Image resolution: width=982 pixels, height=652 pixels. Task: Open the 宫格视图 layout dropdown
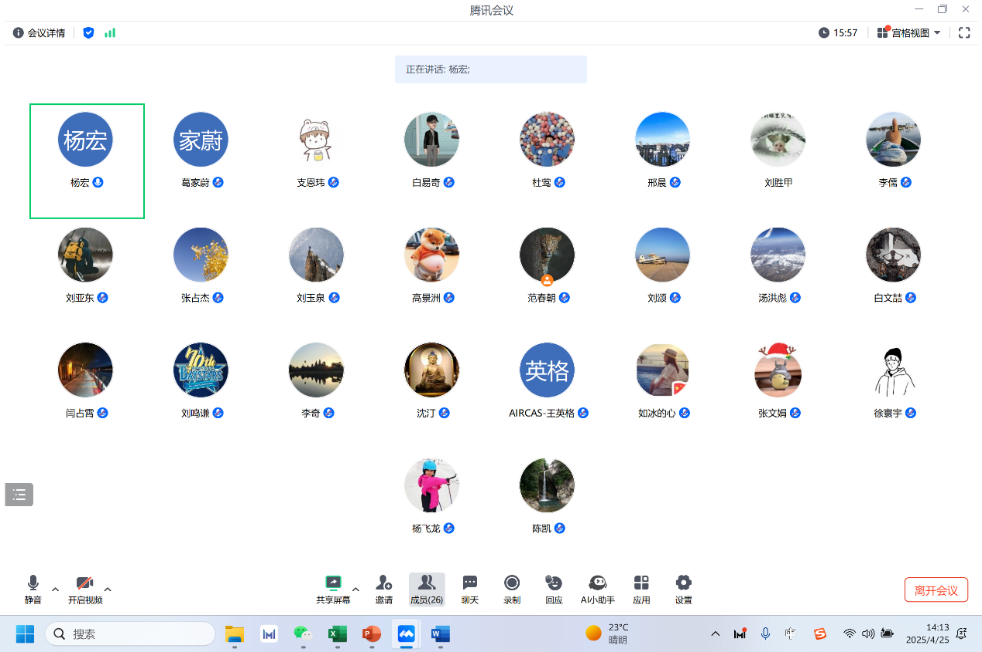tap(909, 33)
